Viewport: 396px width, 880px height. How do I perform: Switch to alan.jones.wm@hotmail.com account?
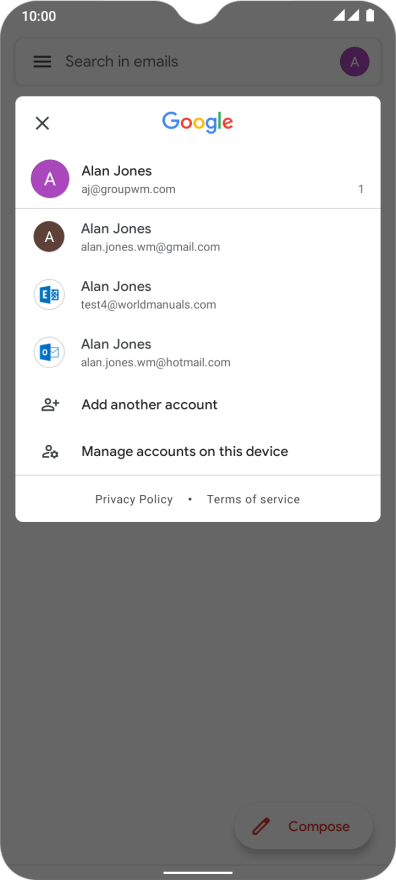tap(198, 353)
